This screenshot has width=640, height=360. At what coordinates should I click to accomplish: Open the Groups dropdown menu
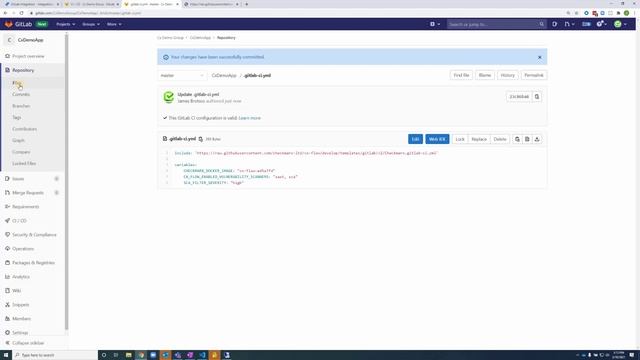91,24
